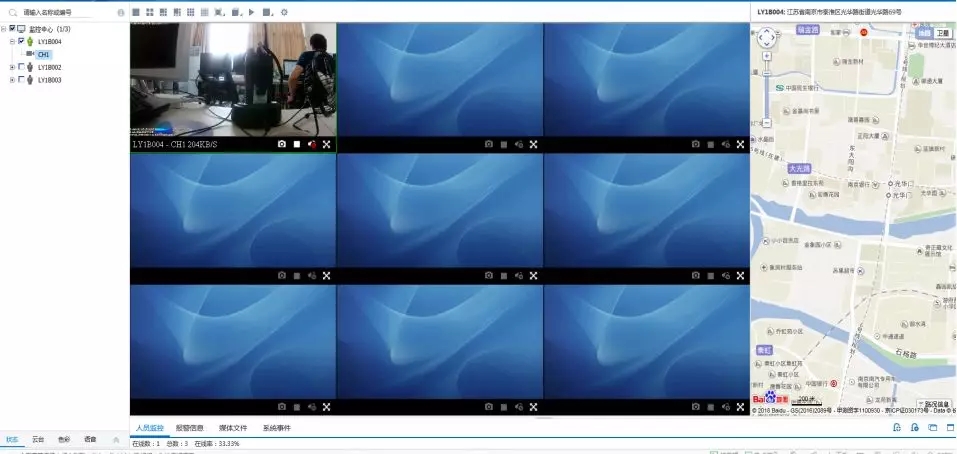Screen dimensions: 957x454
Task: Click snapshot icon in bottom-left video pane
Action: [281, 406]
